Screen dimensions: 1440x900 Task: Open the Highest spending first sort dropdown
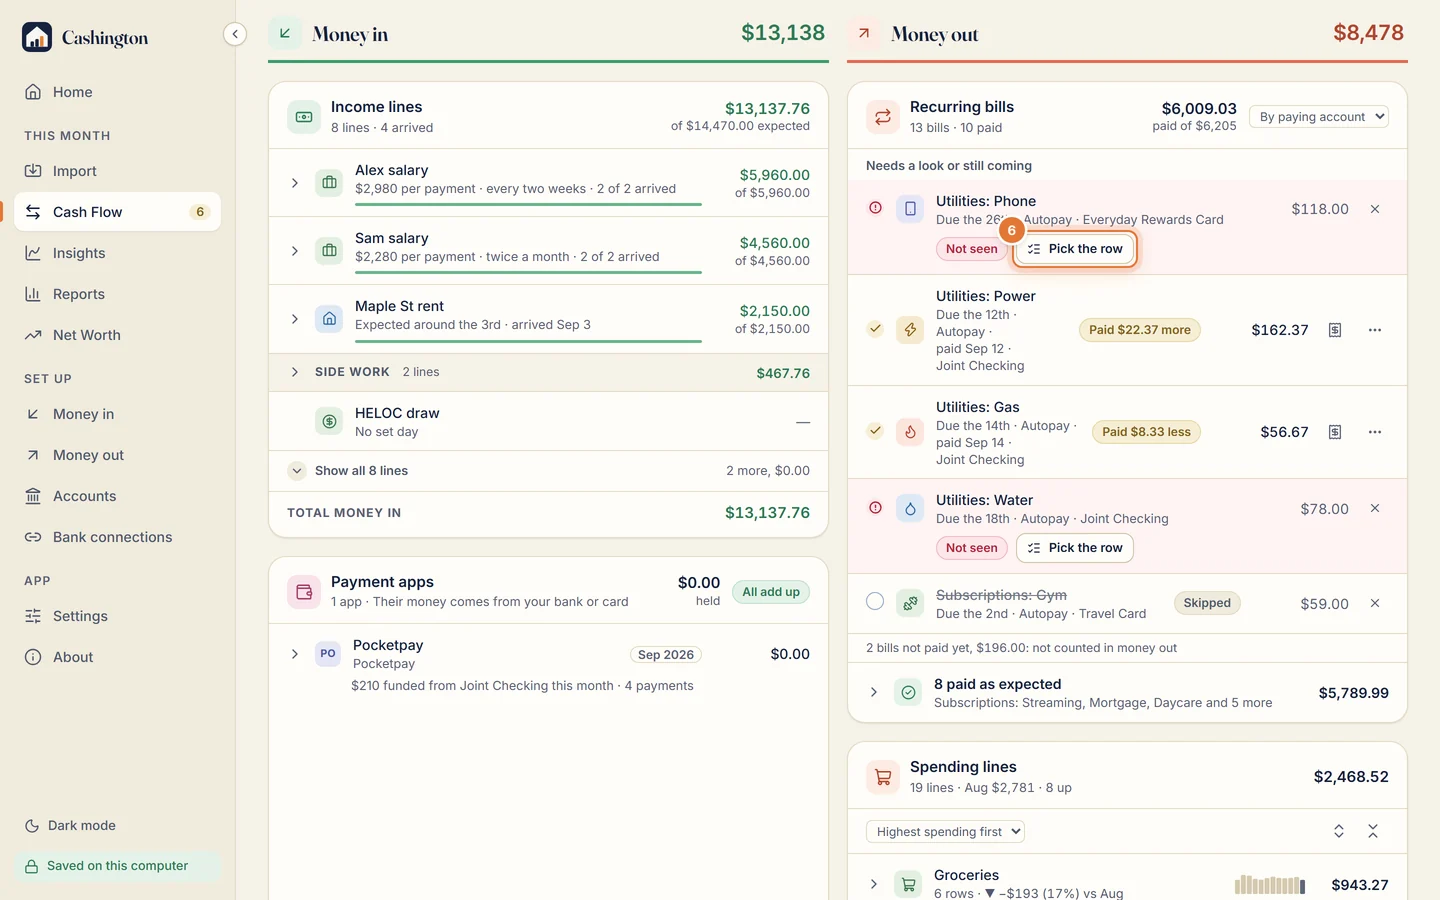tap(945, 831)
